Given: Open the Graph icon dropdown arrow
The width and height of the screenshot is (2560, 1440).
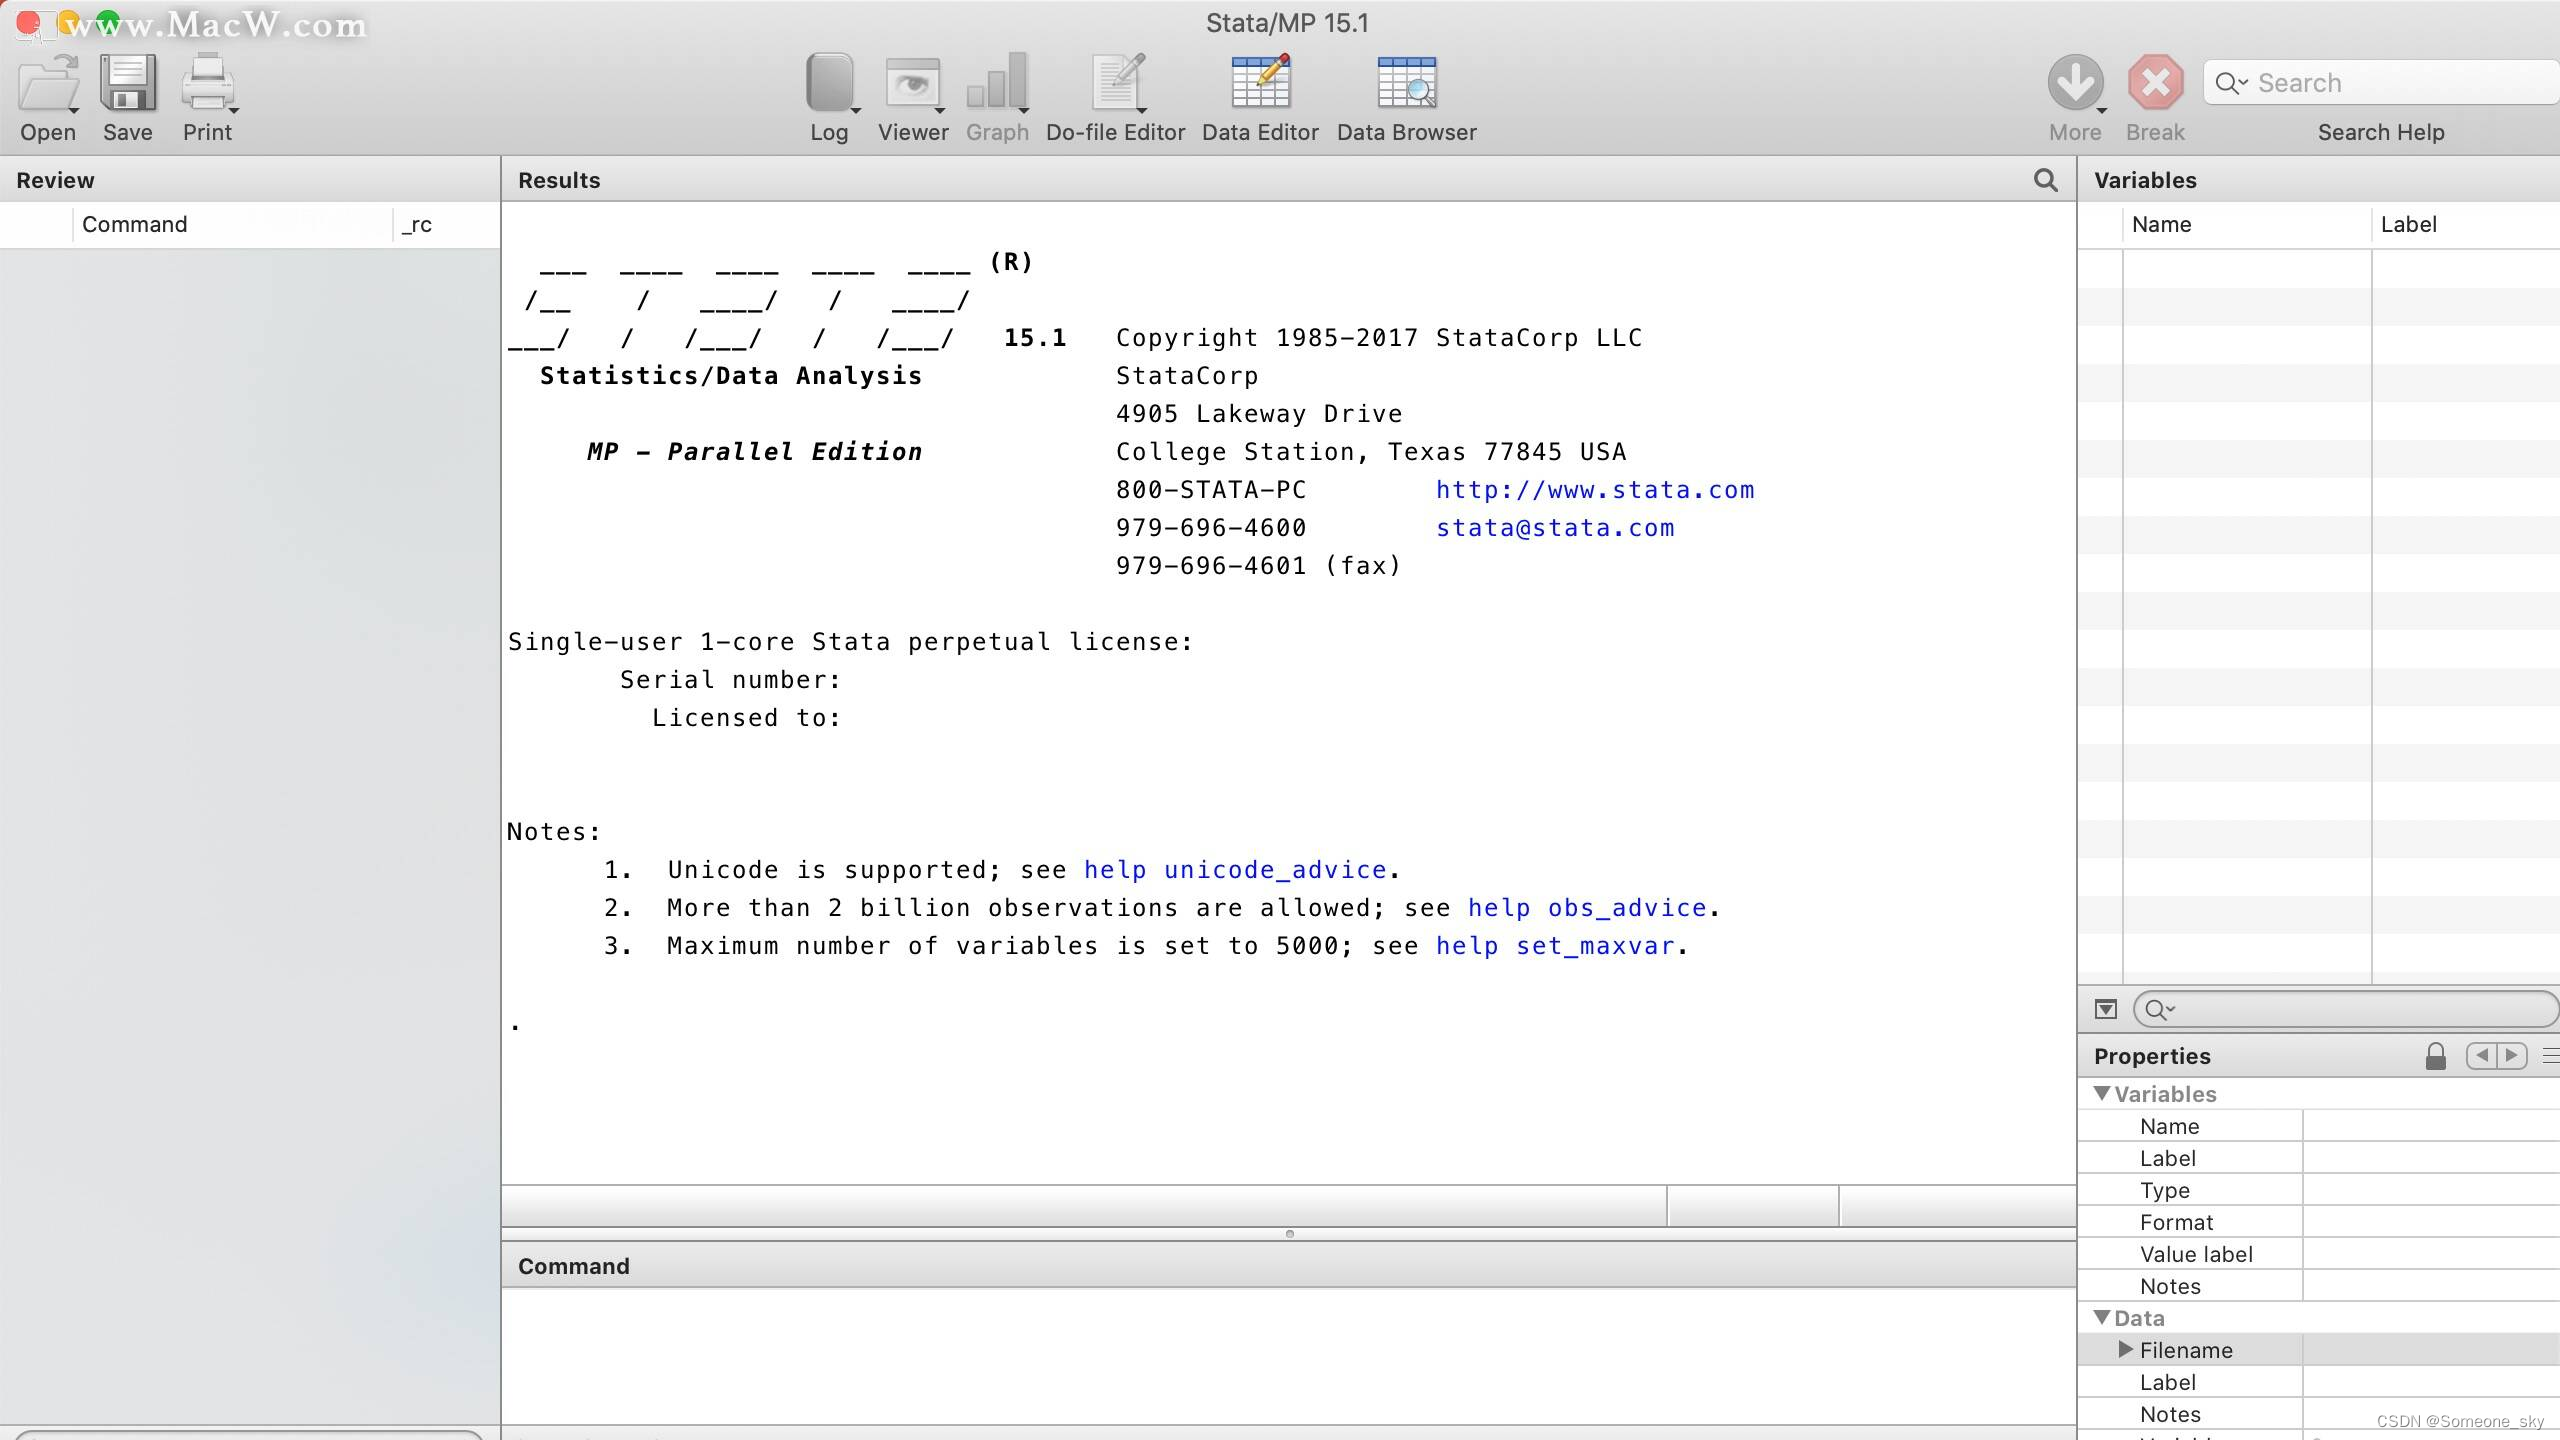Looking at the screenshot, I should pos(1024,109).
